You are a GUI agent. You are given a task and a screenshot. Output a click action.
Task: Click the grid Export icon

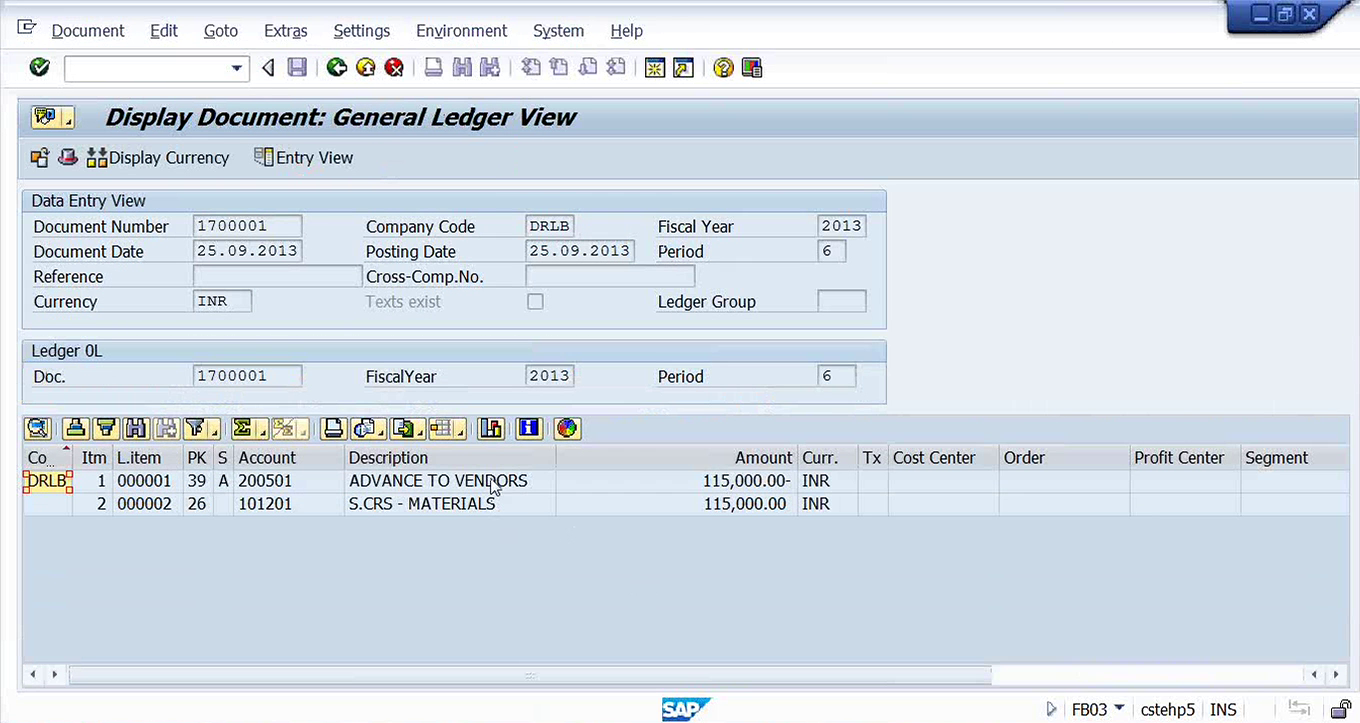pyautogui.click(x=403, y=429)
